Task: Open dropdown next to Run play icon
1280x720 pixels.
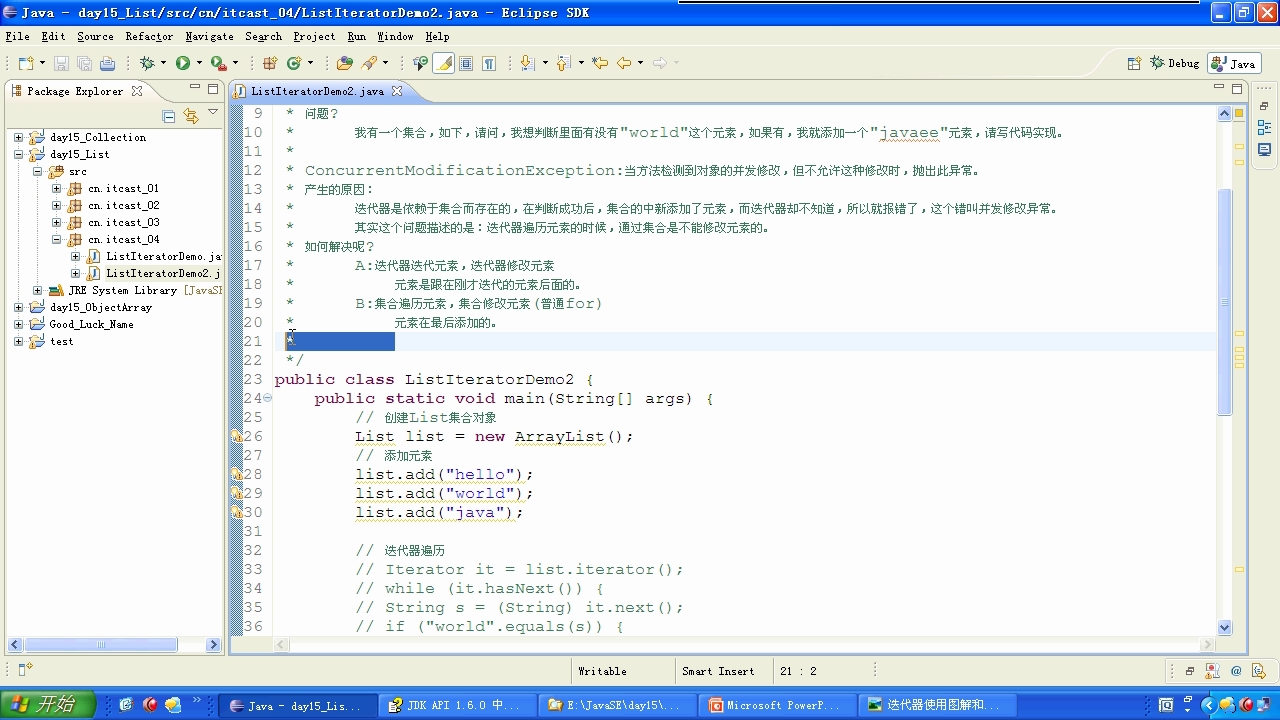Action: (x=198, y=63)
